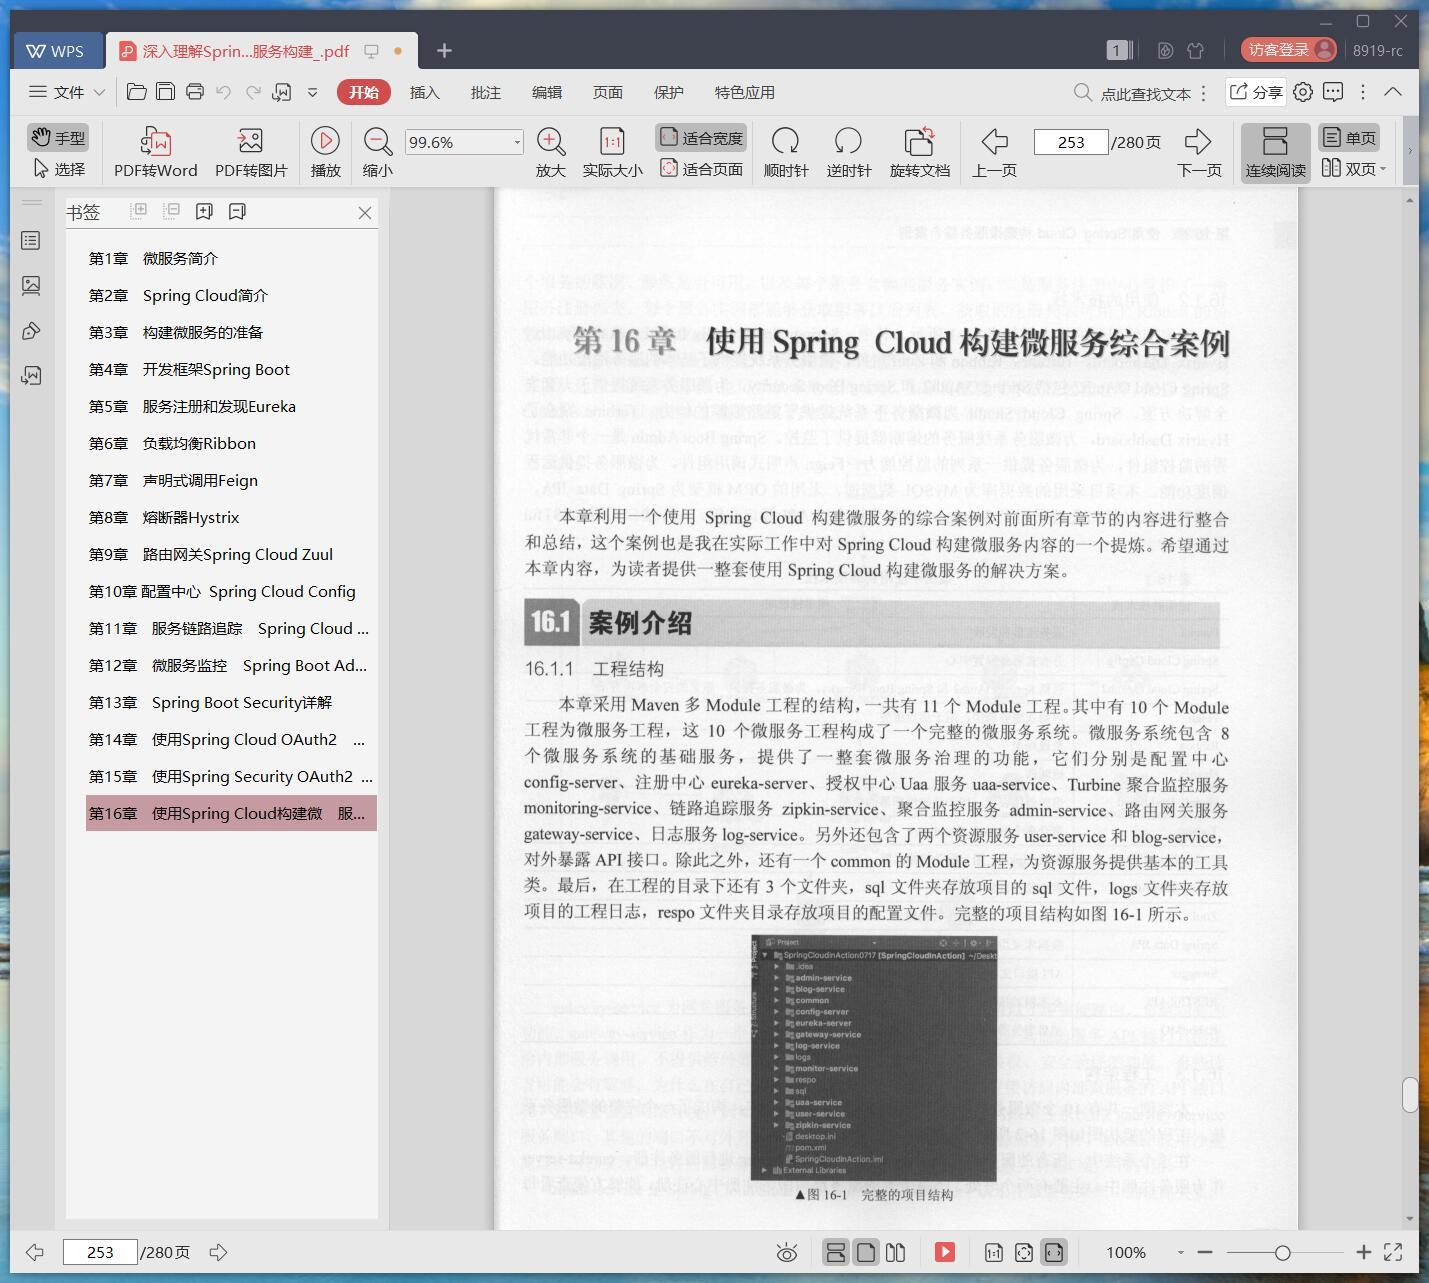Rotate page 顺时针 clockwise

pos(786,153)
